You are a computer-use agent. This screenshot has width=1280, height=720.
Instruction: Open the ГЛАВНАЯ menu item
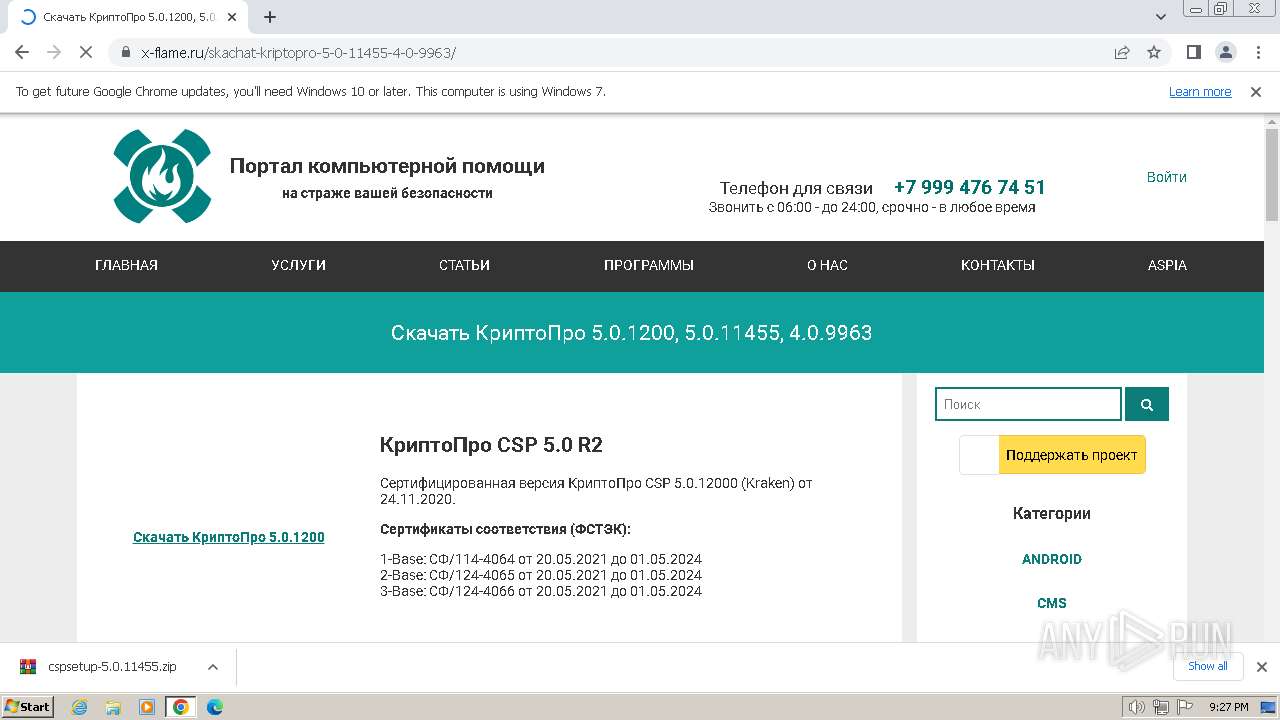pos(126,265)
